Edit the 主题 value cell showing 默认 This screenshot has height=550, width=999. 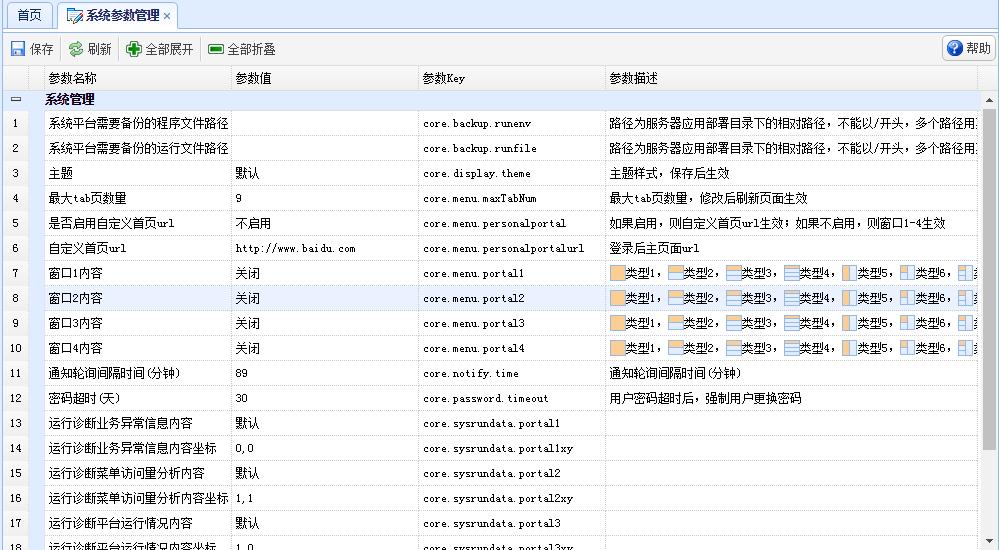click(x=325, y=173)
